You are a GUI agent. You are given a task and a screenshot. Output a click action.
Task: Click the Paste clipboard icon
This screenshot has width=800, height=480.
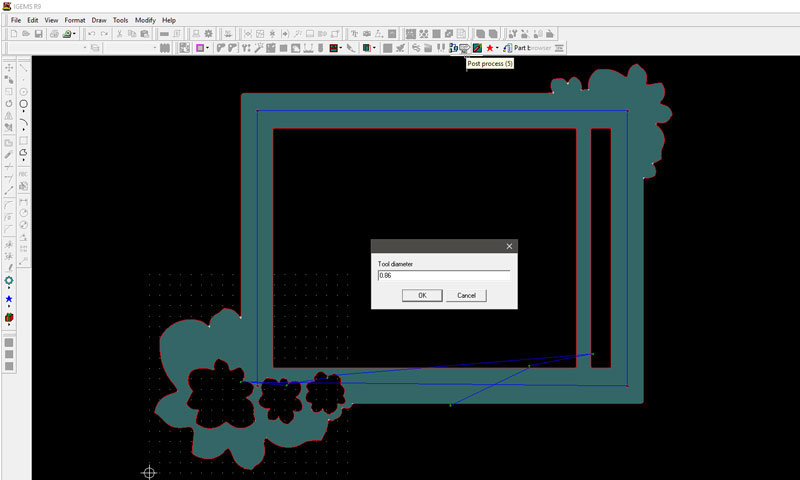coord(144,34)
